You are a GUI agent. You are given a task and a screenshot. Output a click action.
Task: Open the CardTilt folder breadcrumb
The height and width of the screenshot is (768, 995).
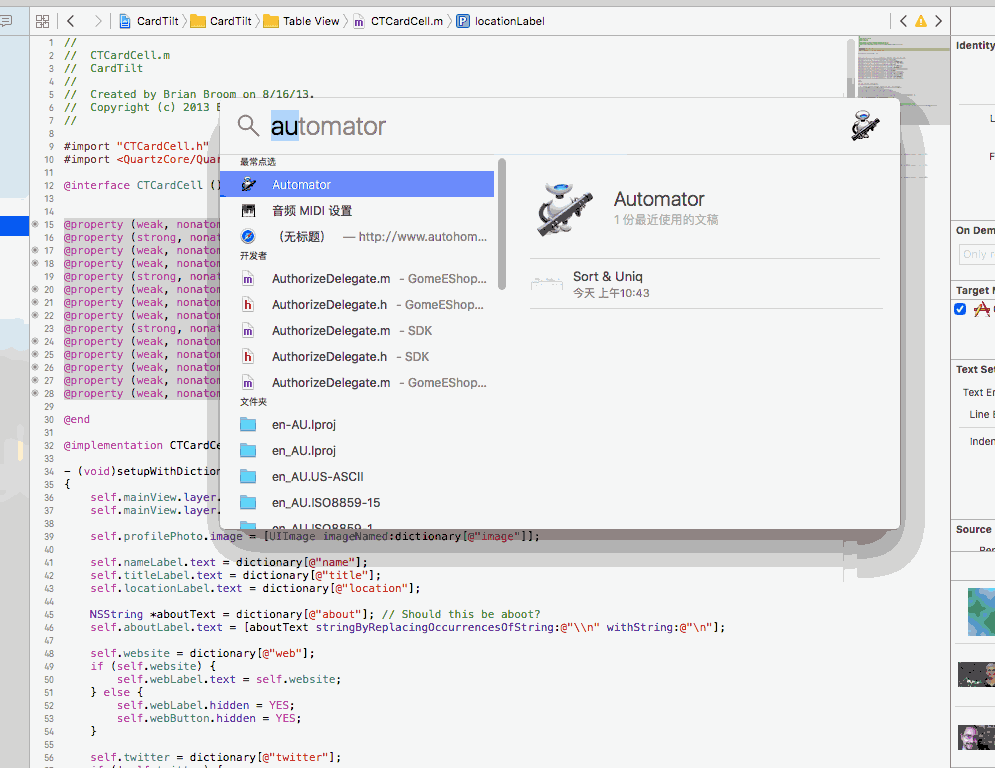222,21
